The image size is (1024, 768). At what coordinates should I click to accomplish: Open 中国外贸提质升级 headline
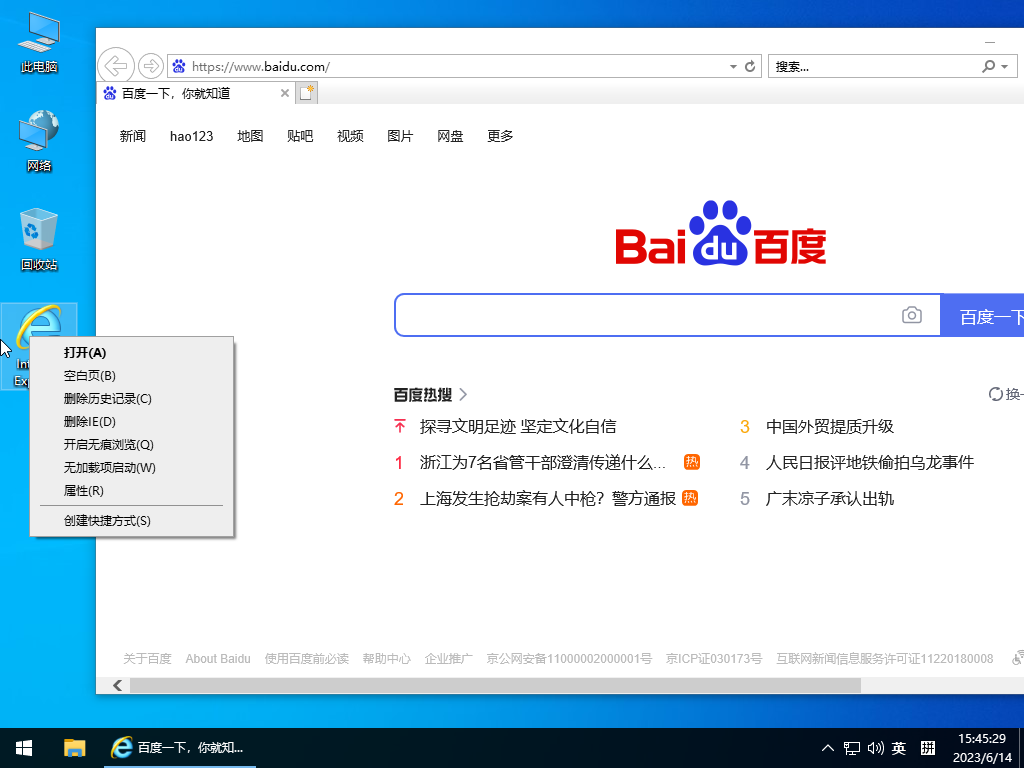(829, 426)
